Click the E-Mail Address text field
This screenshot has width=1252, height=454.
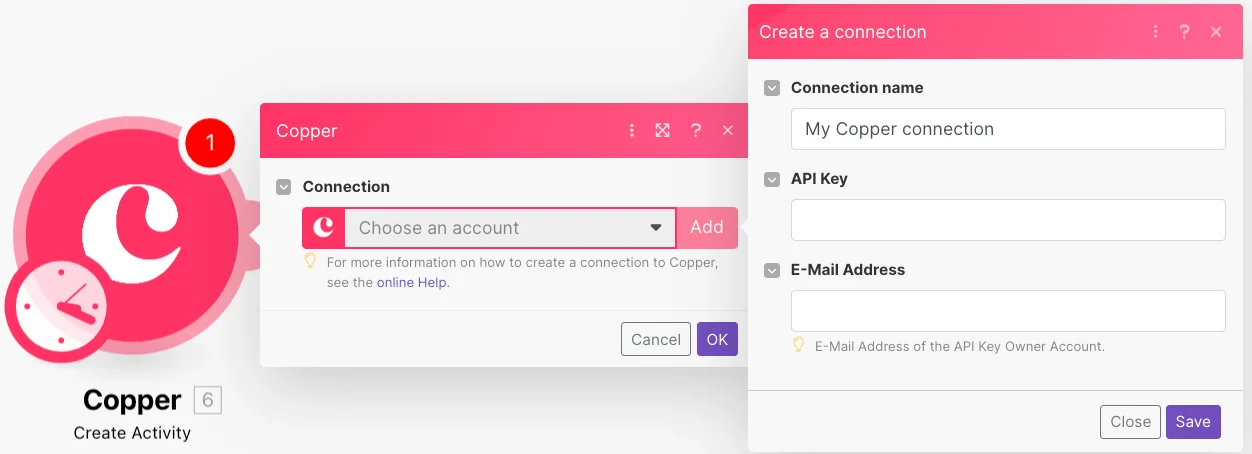point(1008,311)
